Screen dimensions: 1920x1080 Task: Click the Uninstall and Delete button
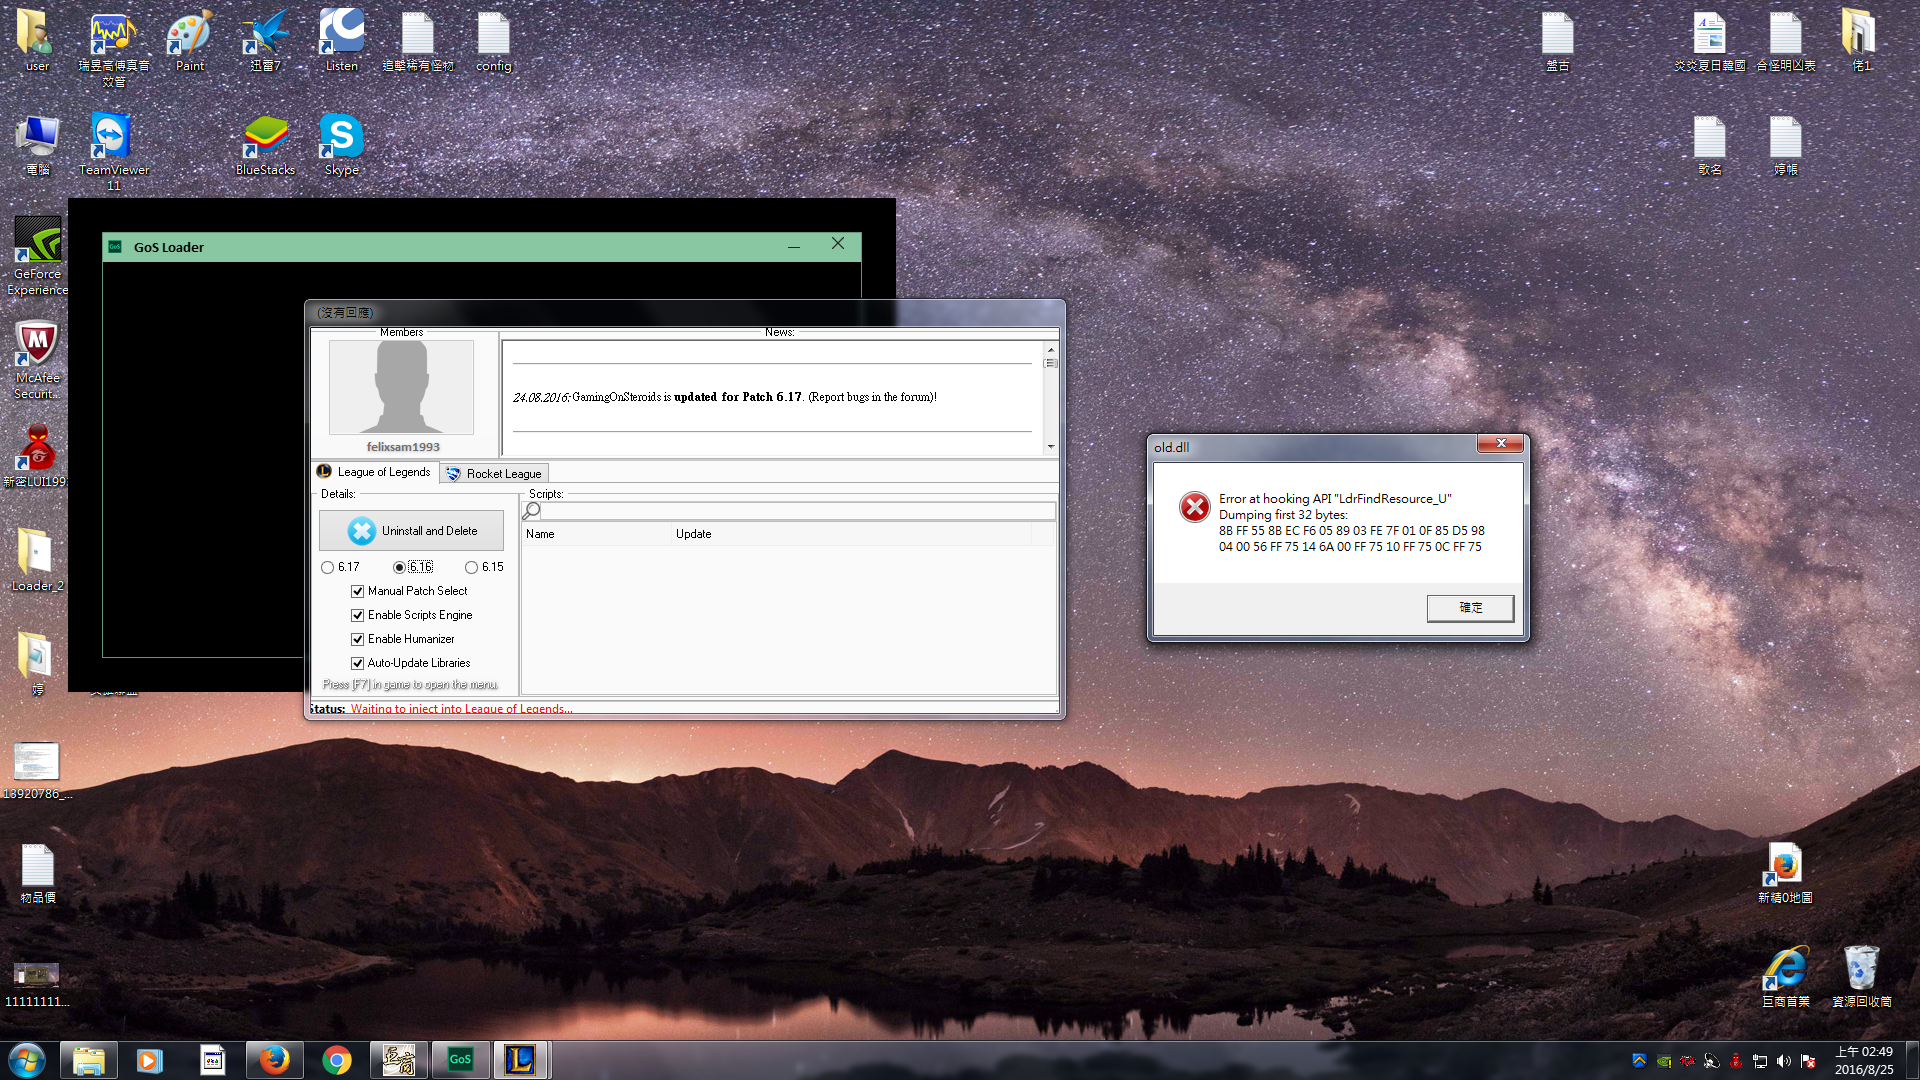tap(411, 531)
